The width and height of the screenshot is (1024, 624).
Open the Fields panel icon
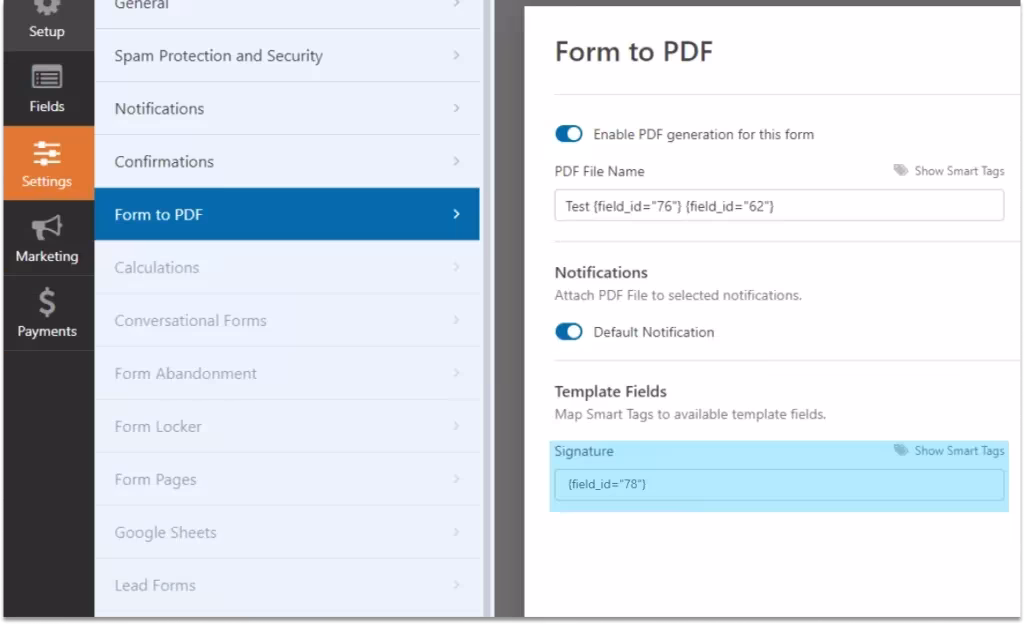tap(47, 78)
